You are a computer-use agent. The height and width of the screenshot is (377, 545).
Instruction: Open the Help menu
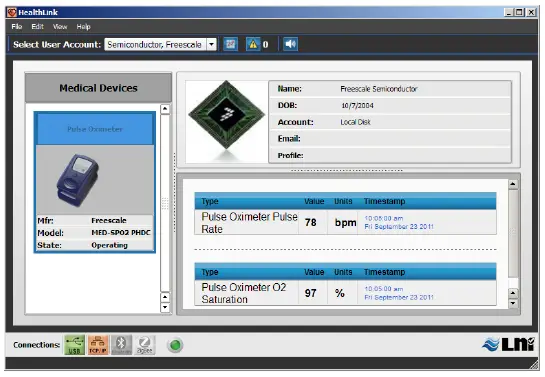[x=83, y=26]
